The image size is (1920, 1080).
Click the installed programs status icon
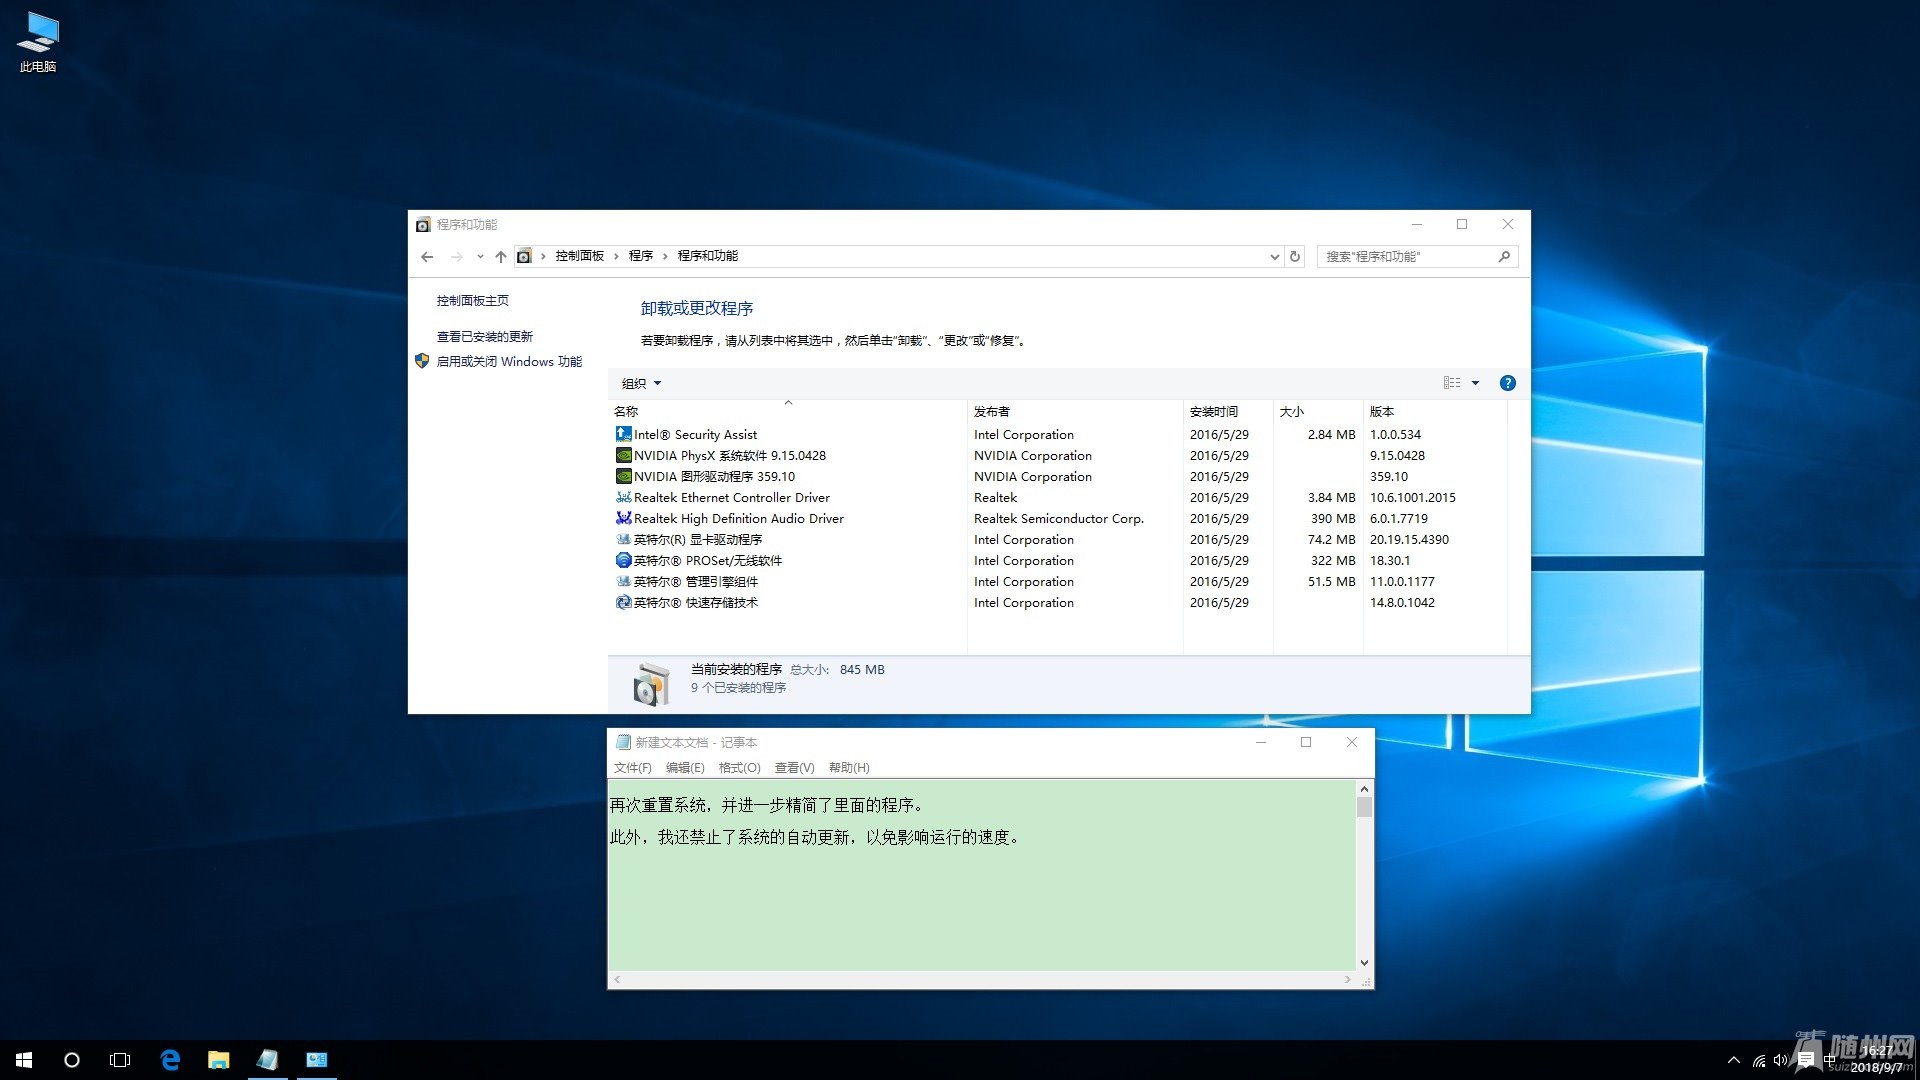pos(651,684)
